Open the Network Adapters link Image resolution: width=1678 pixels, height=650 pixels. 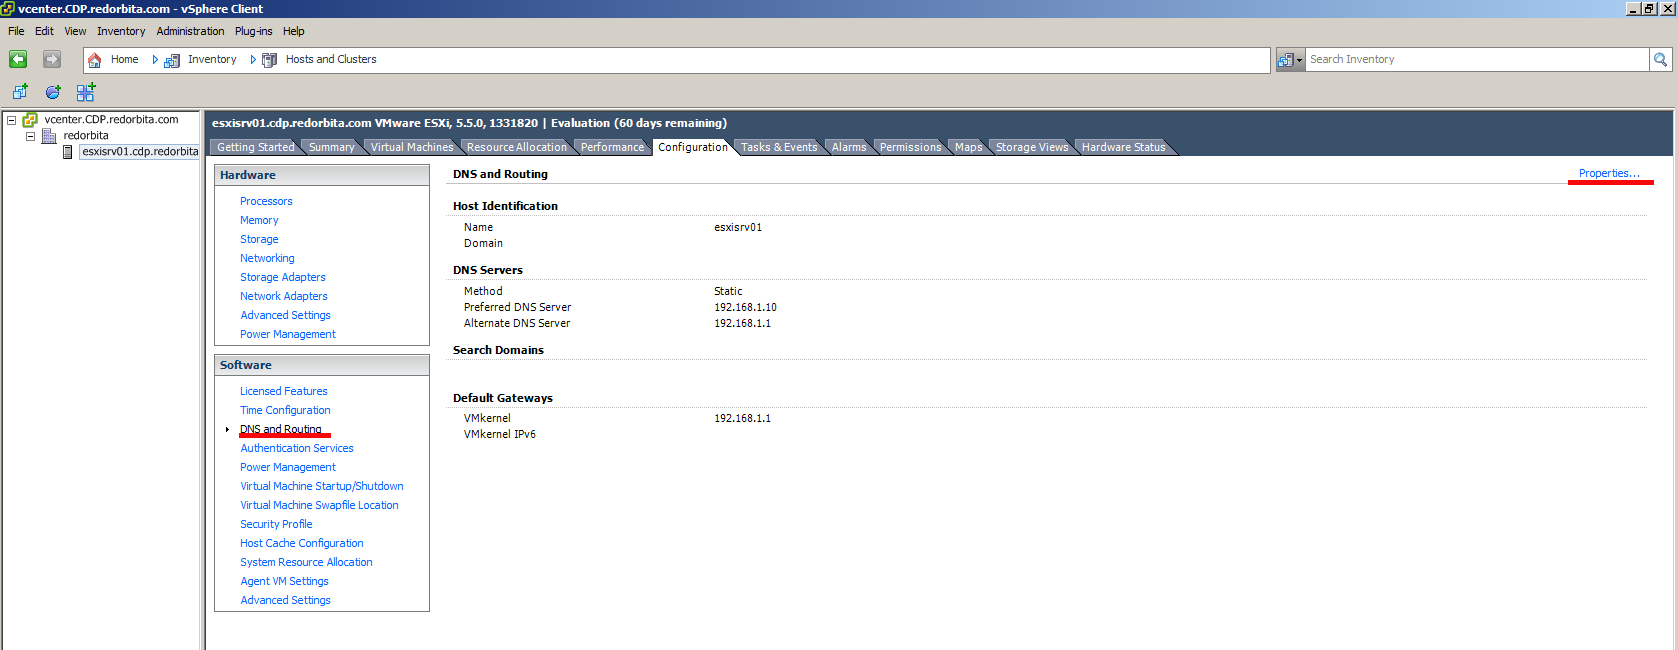pos(284,296)
